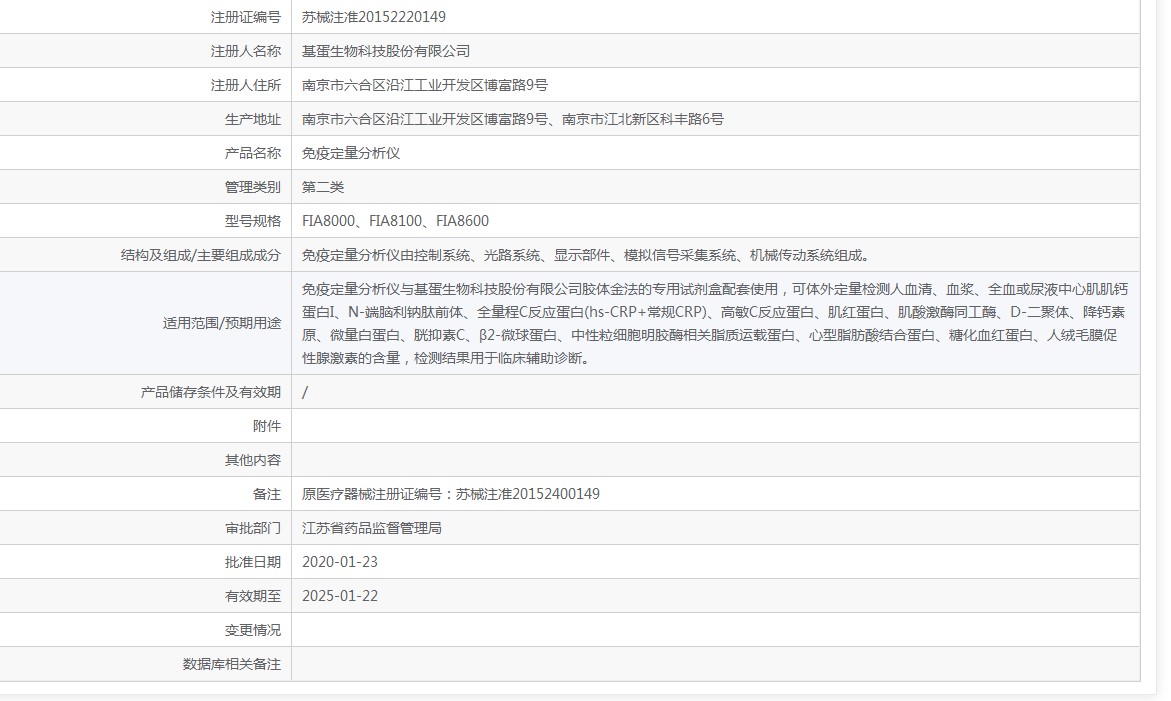The width and height of the screenshot is (1171, 701).
Task: Click the 适用范围/预期用途 label
Action: (222, 323)
